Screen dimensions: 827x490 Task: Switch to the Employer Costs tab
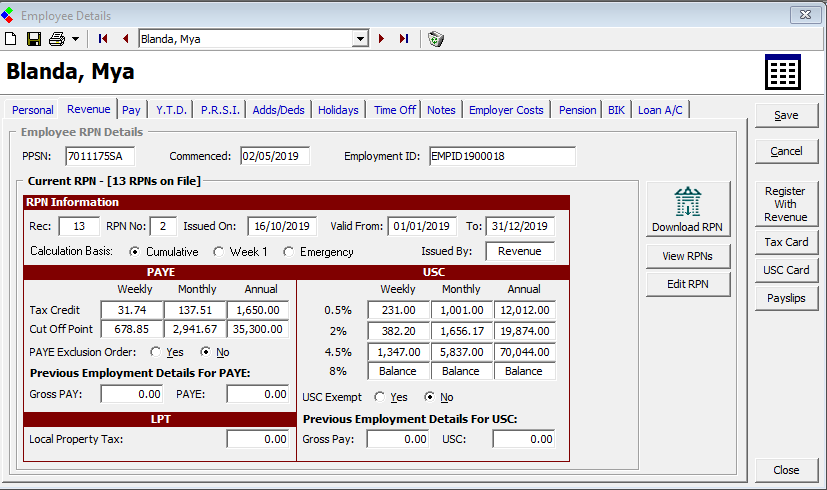(x=506, y=110)
